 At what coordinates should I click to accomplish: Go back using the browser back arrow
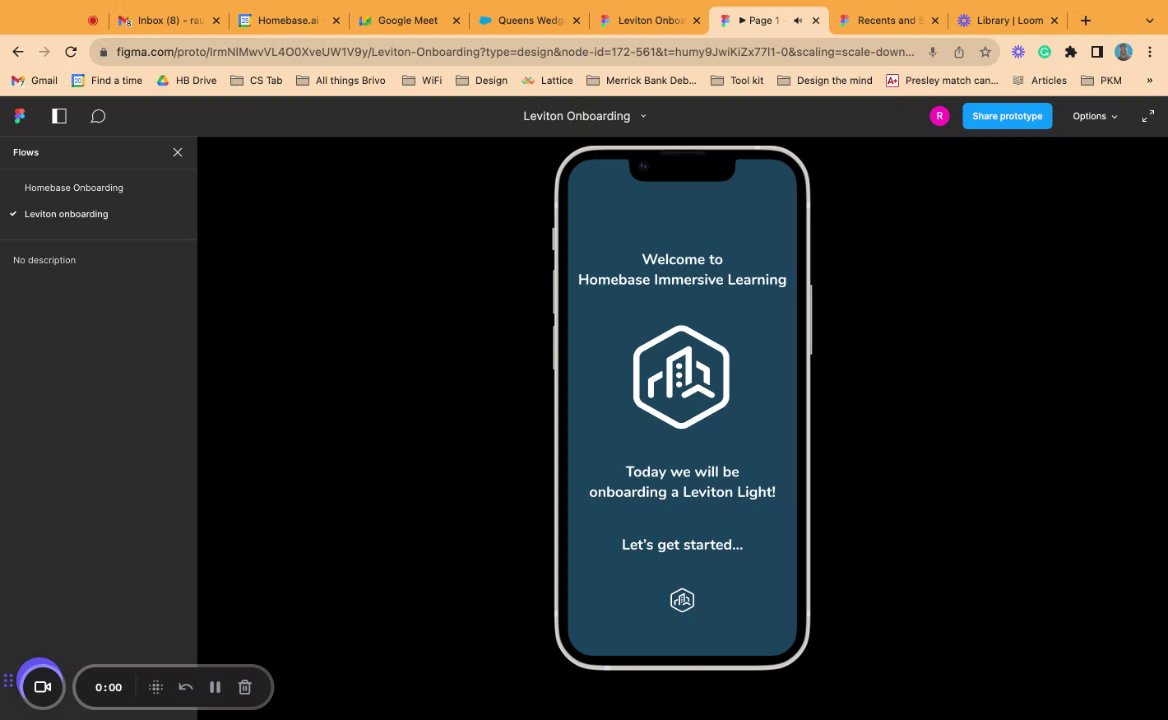pyautogui.click(x=18, y=51)
